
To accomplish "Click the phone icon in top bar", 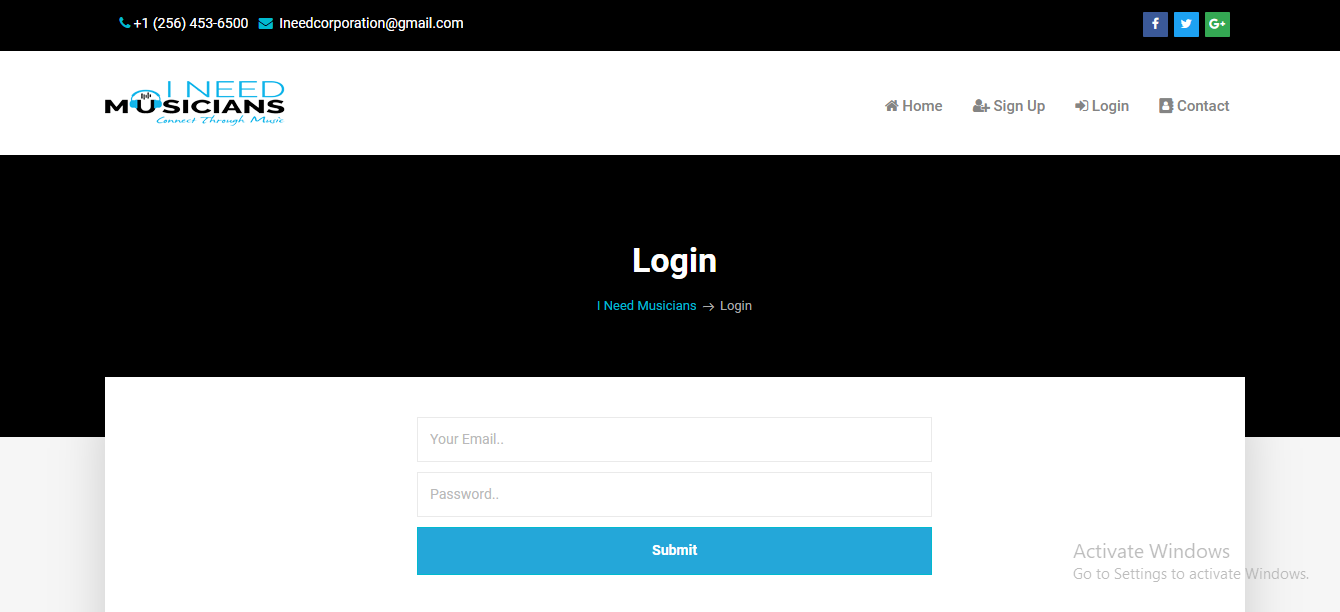I will click(124, 23).
